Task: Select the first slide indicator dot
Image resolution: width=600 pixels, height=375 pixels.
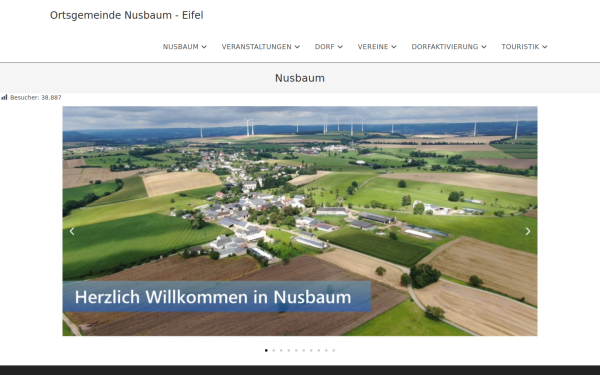Action: [x=266, y=350]
